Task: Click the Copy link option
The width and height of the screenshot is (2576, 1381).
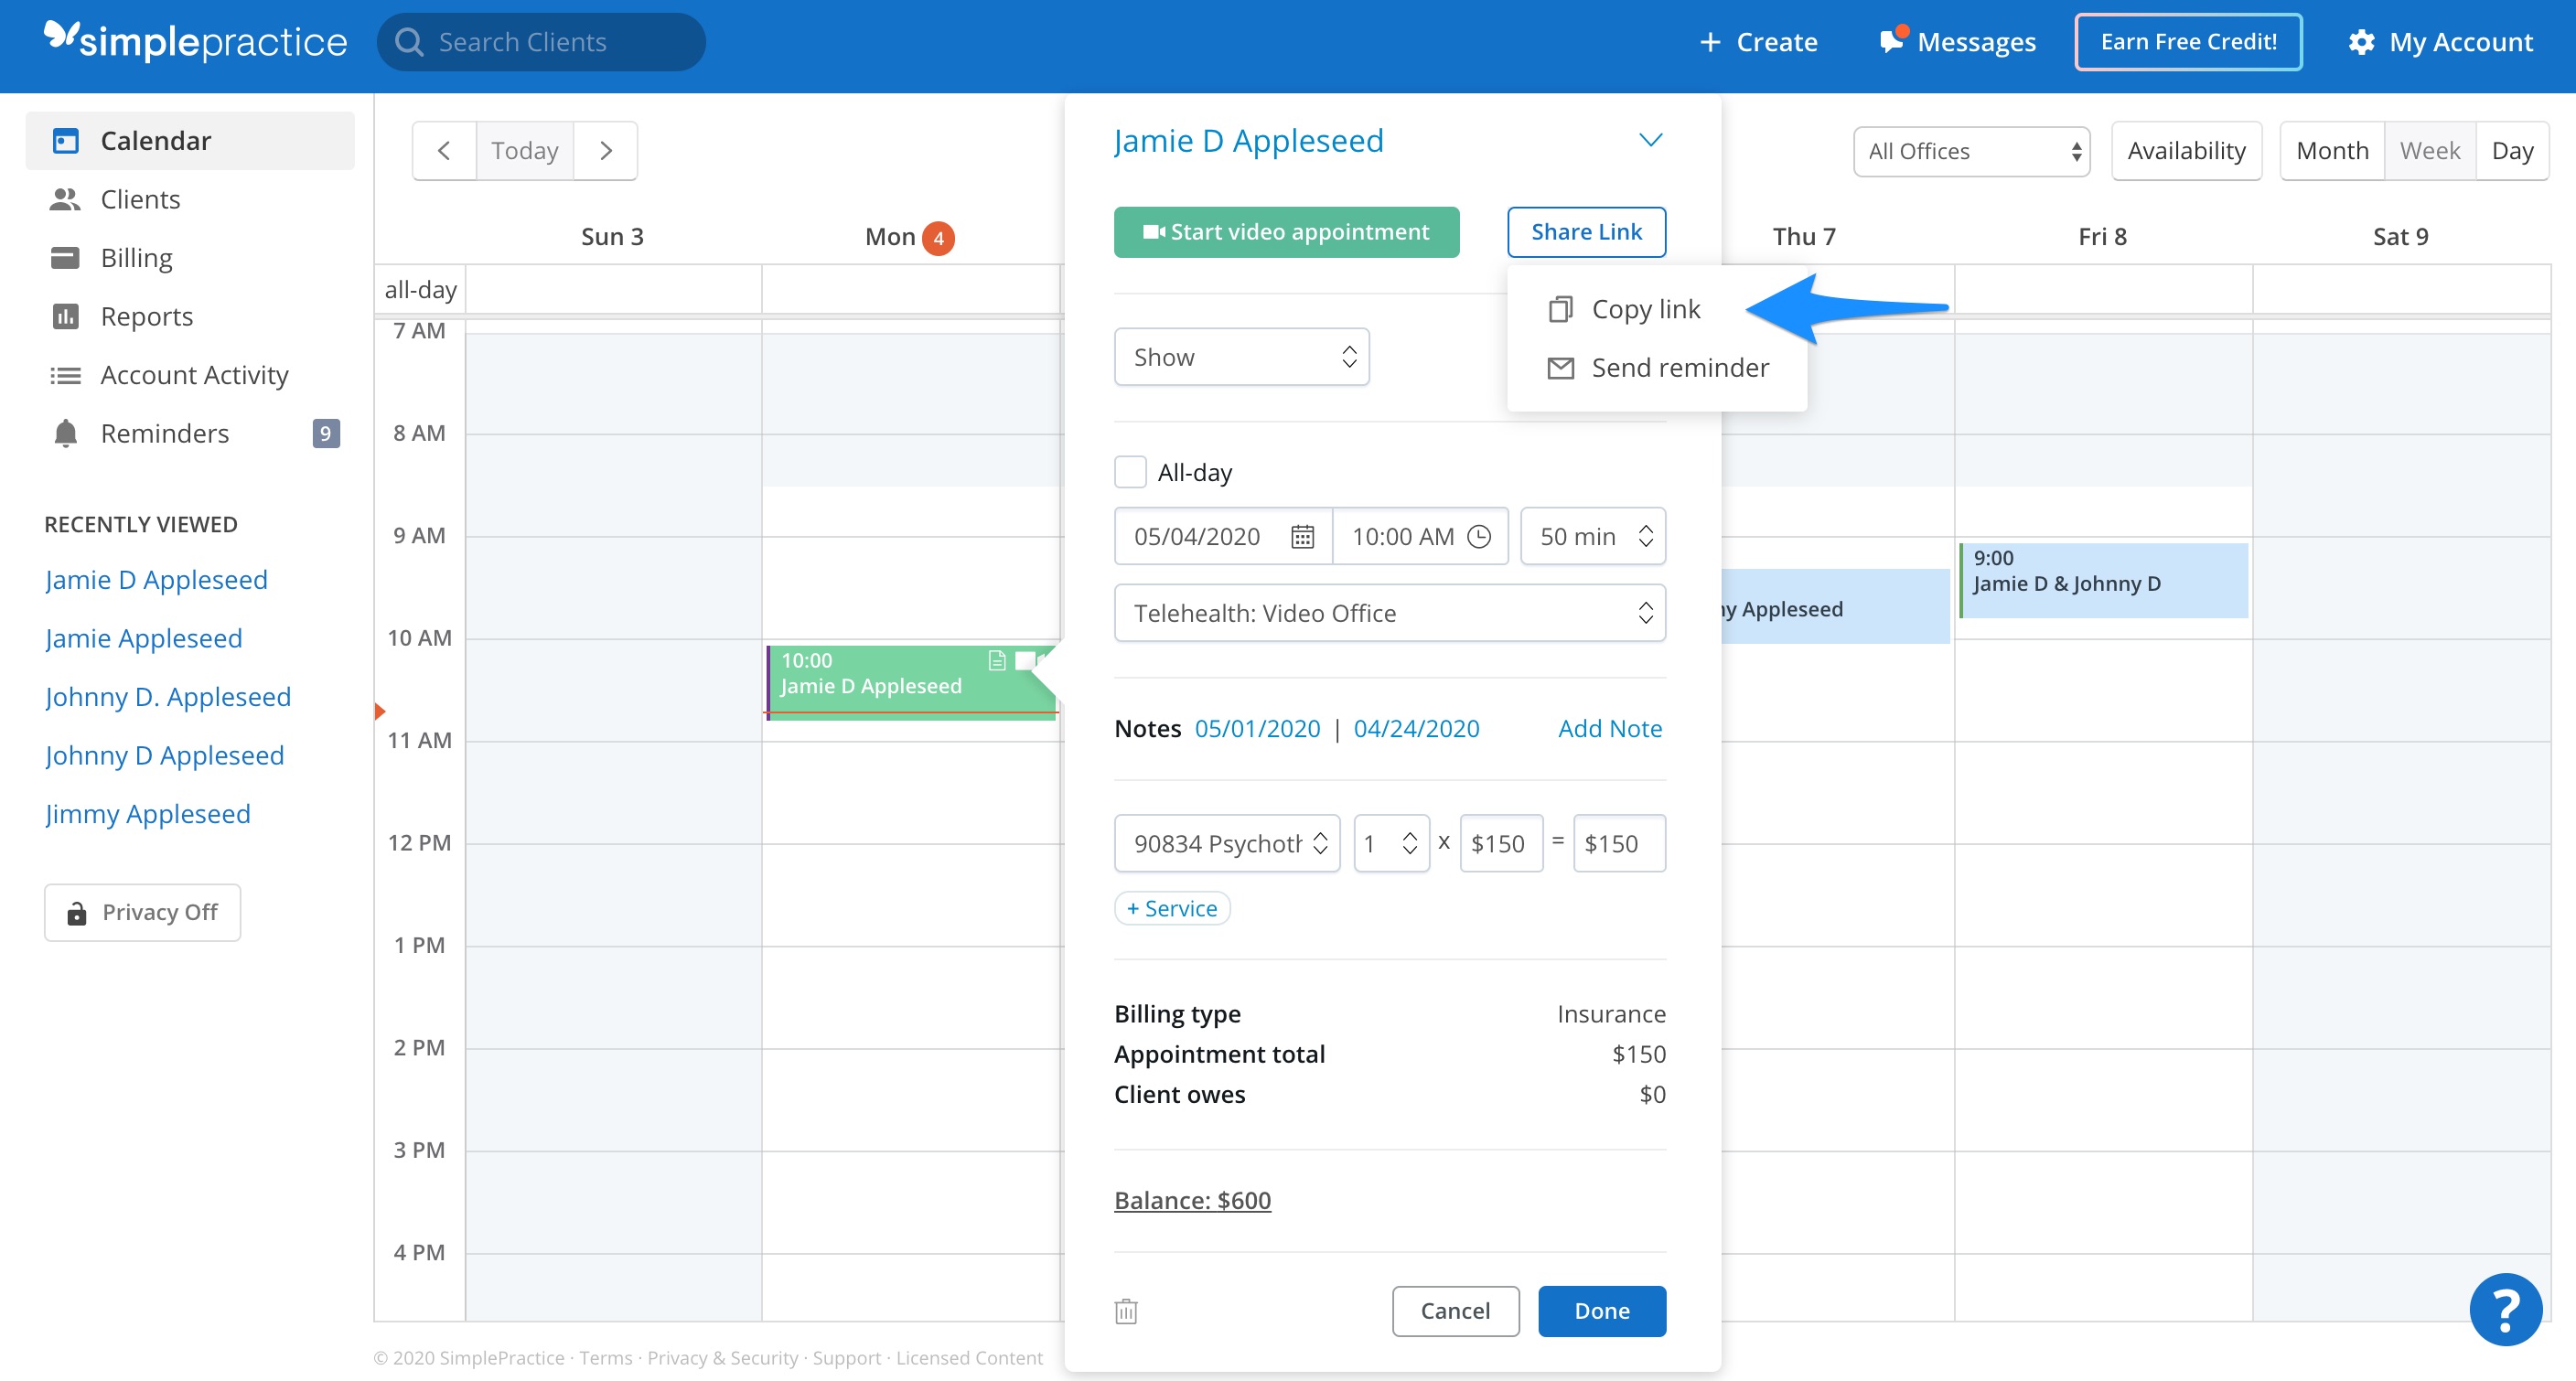Action: pyautogui.click(x=1646, y=308)
